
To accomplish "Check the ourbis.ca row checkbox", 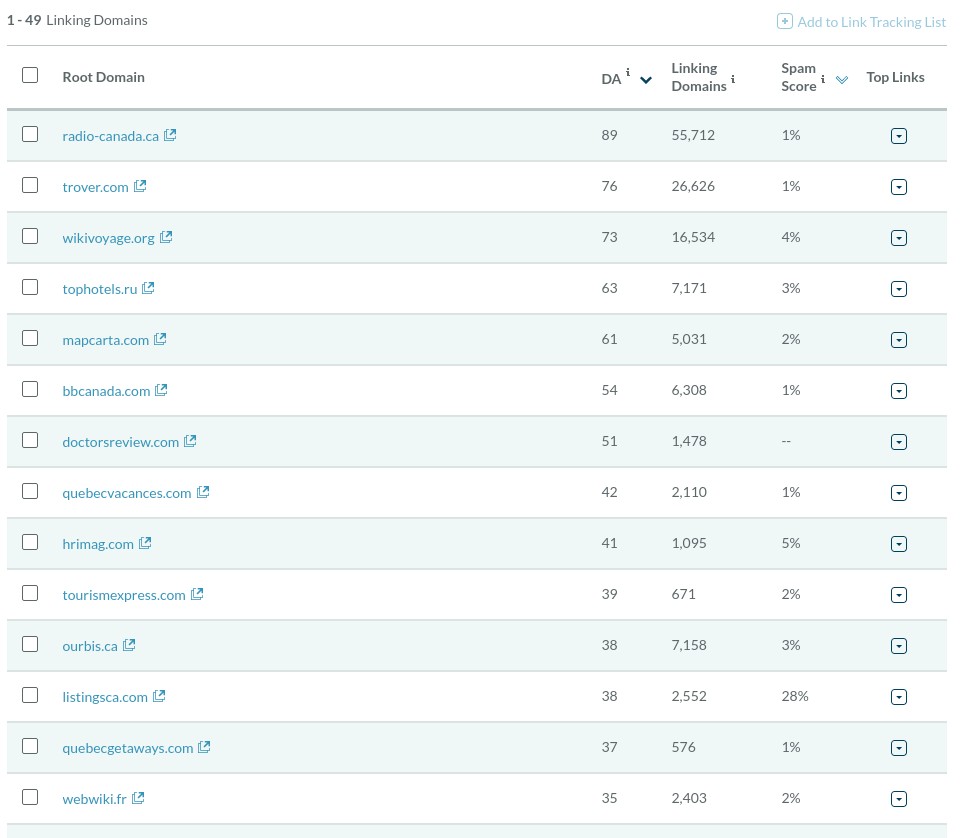I will click(x=30, y=644).
